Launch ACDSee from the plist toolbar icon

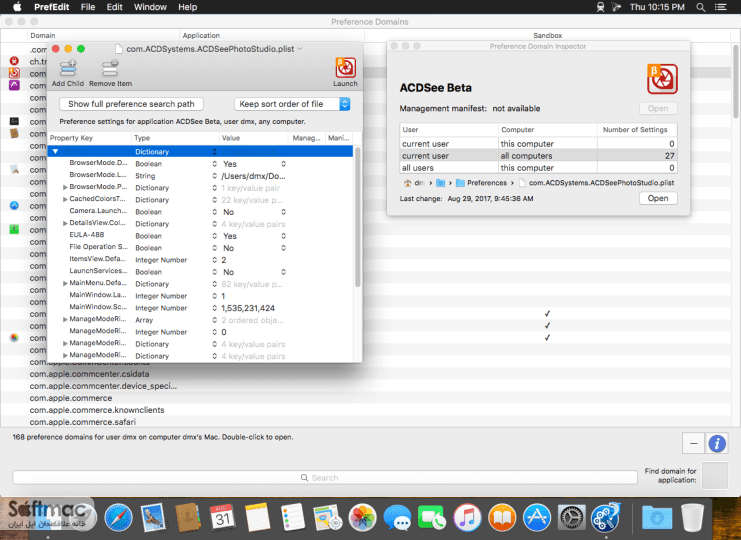345,72
